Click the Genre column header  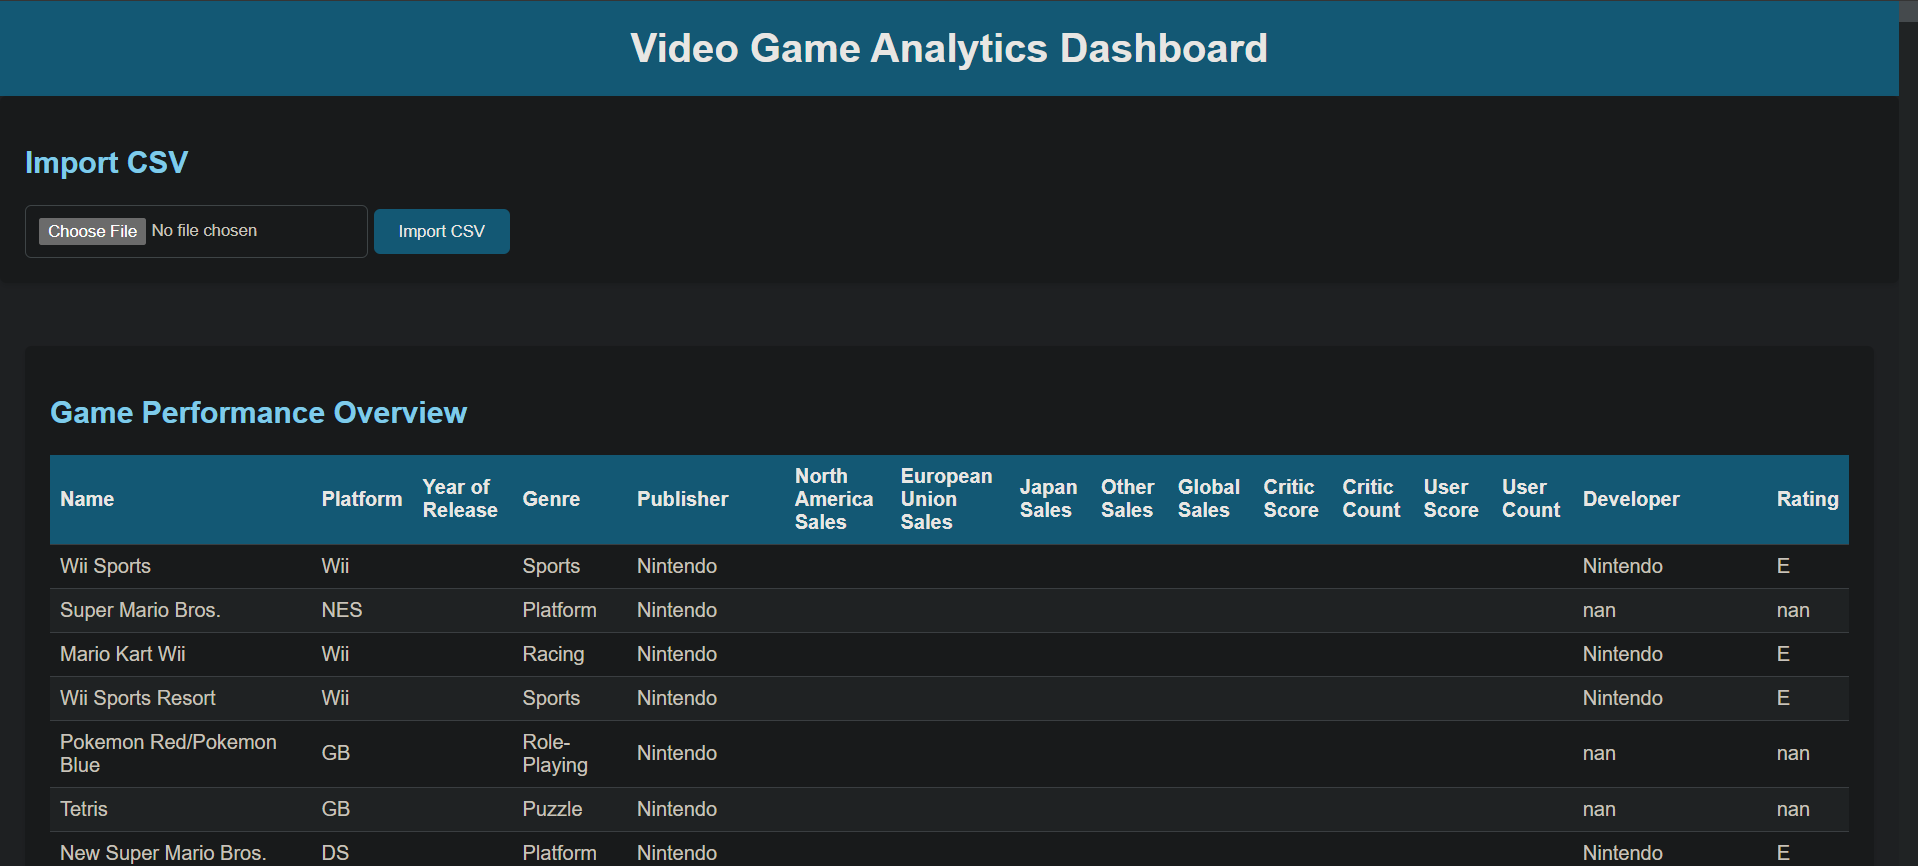551,499
